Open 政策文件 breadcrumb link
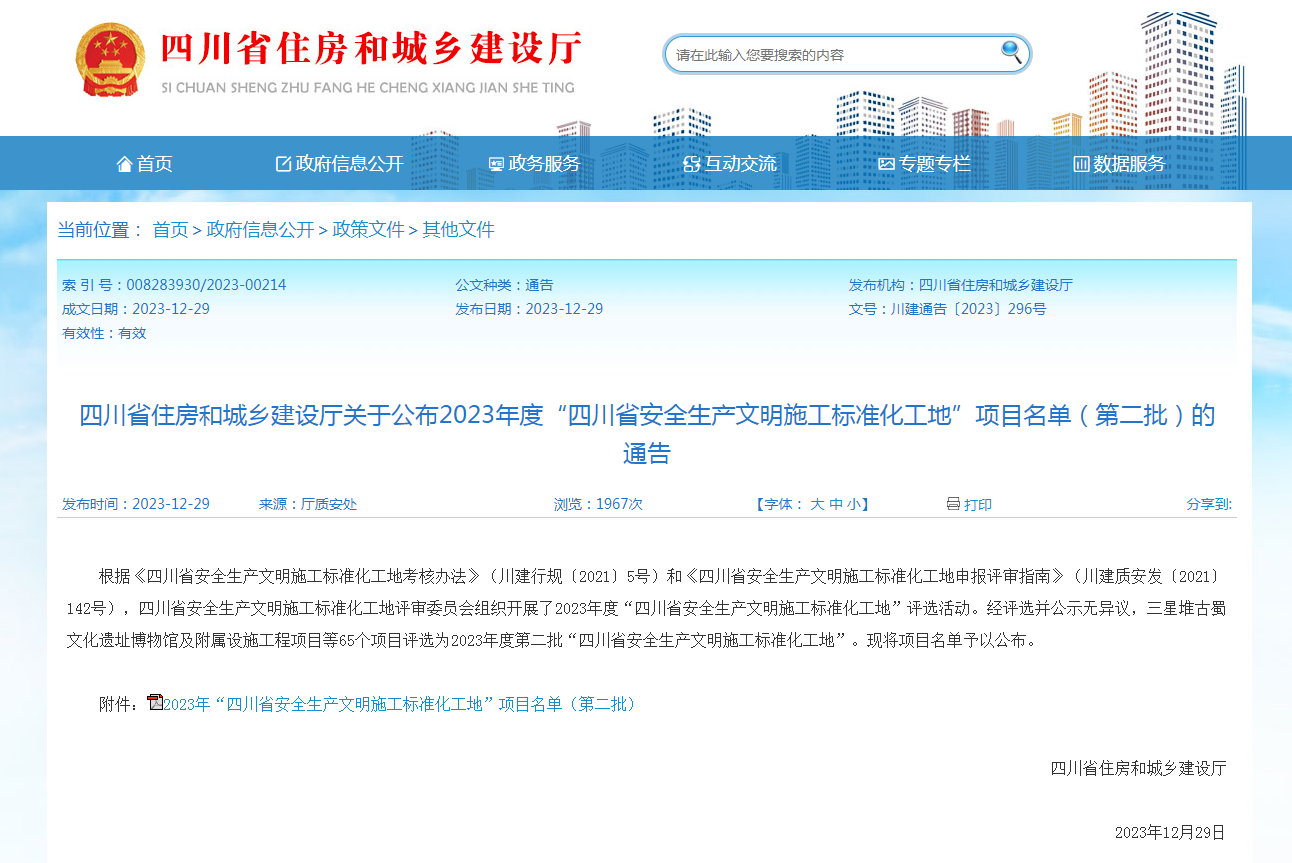The width and height of the screenshot is (1292, 863). [x=368, y=230]
